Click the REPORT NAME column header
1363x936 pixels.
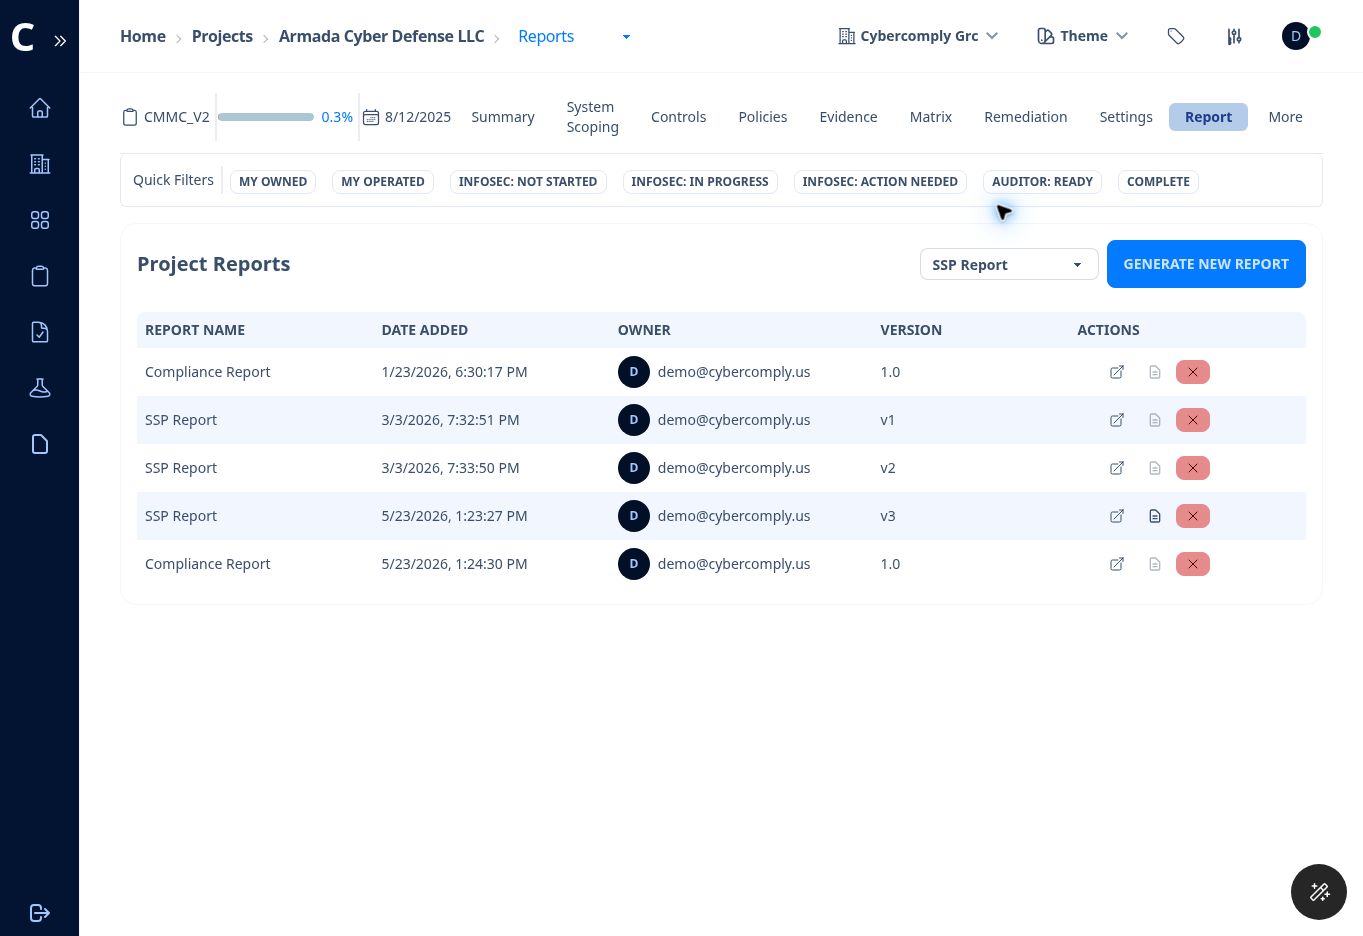195,330
